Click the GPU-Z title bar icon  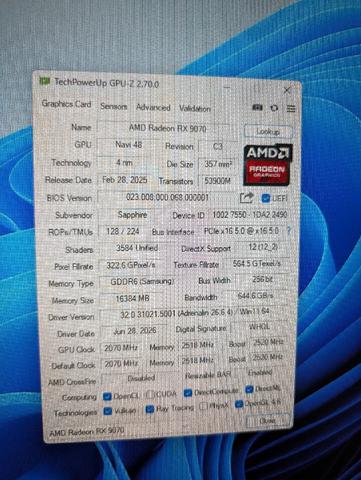point(45,81)
